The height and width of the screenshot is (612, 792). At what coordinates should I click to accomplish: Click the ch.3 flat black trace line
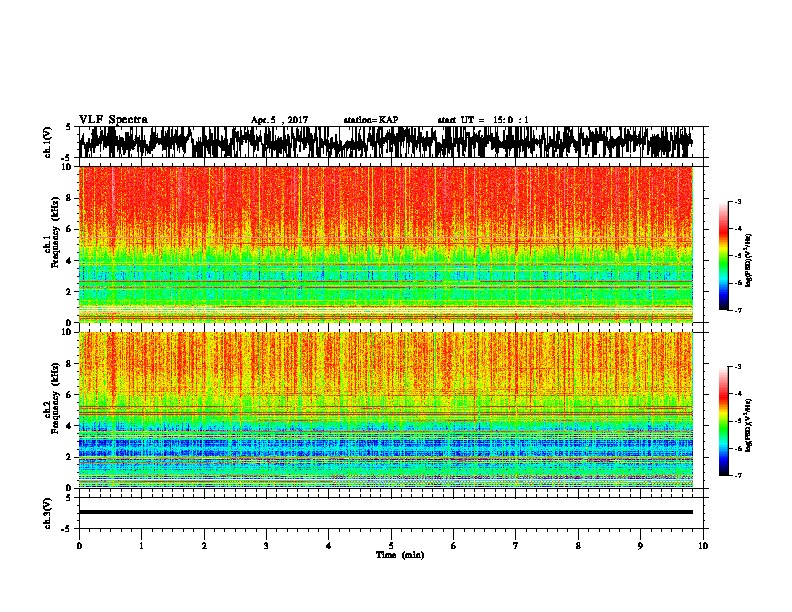385,512
